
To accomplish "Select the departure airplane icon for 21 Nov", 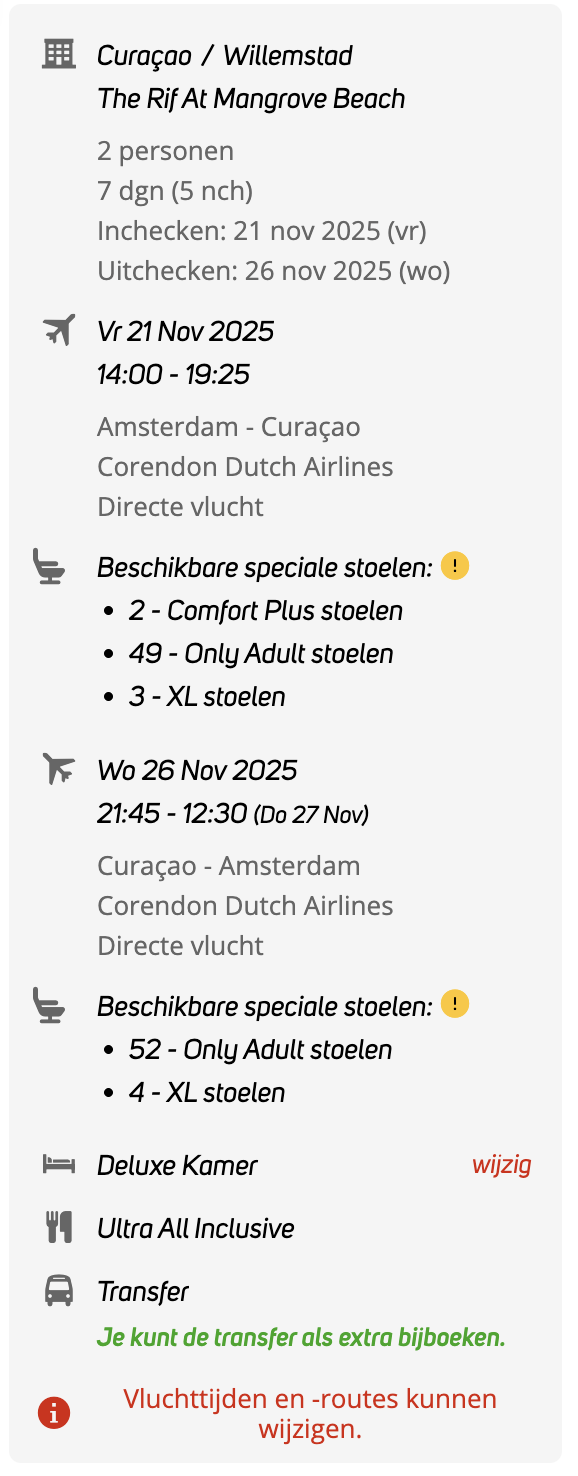I will 58,327.
